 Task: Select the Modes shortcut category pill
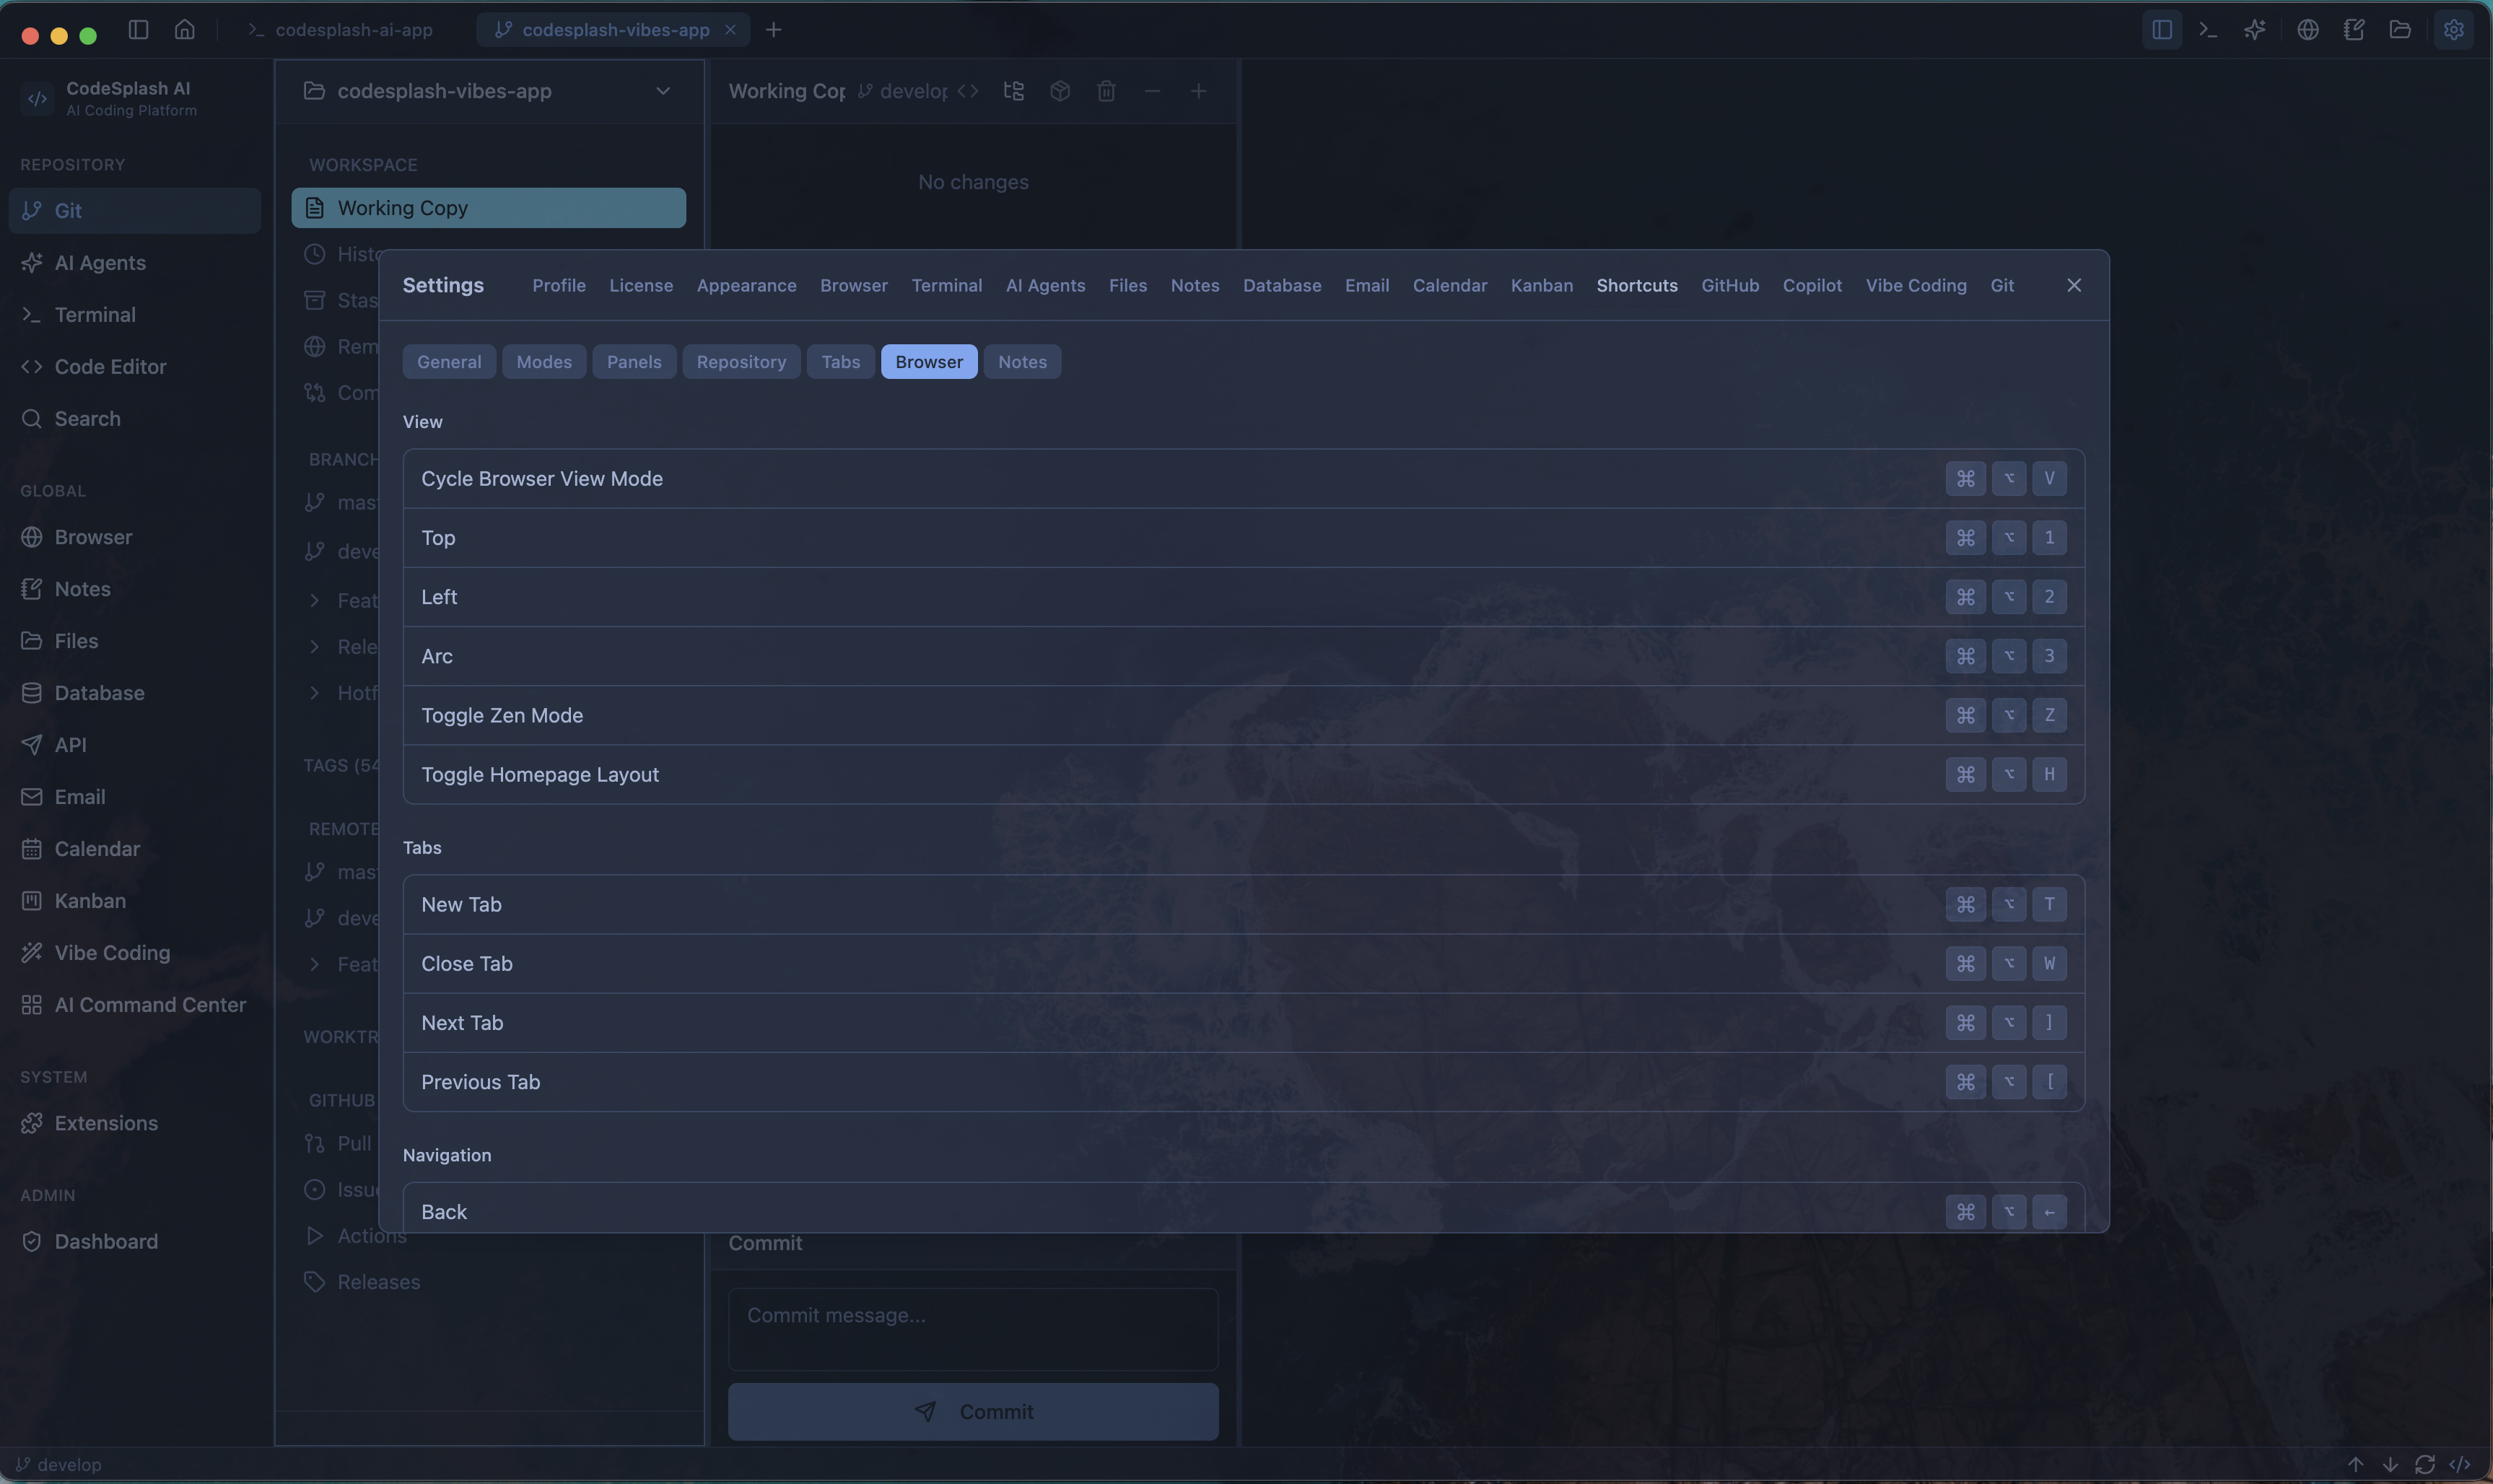pos(544,362)
